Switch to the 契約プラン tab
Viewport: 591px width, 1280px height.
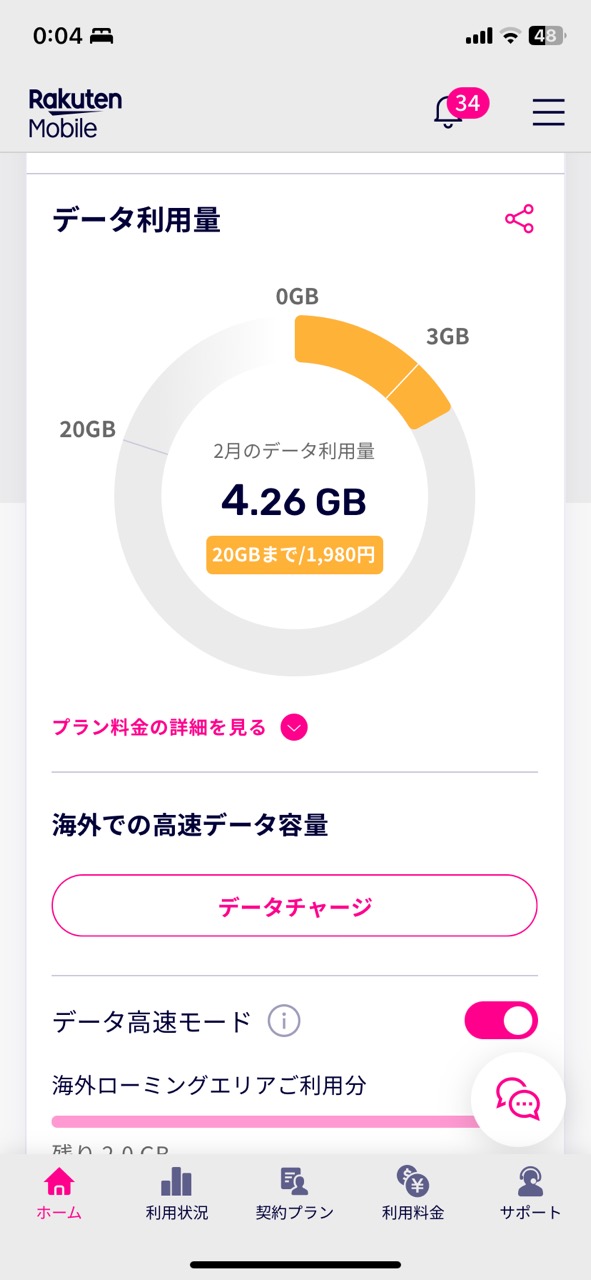pyautogui.click(x=294, y=1194)
